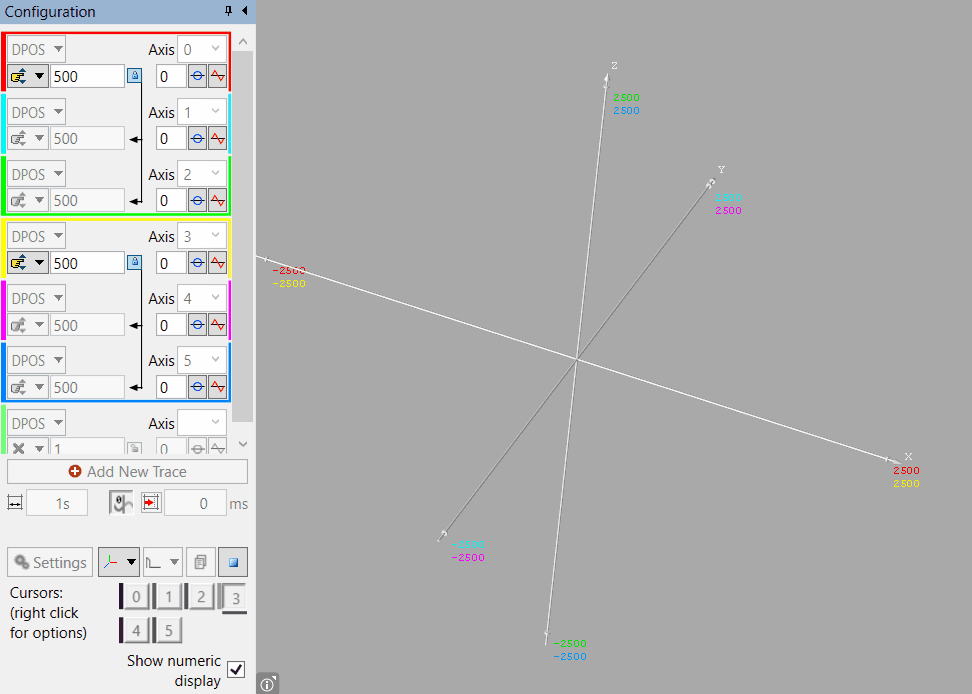Click the copy icon next to Settings
This screenshot has height=694, width=972.
(x=200, y=562)
